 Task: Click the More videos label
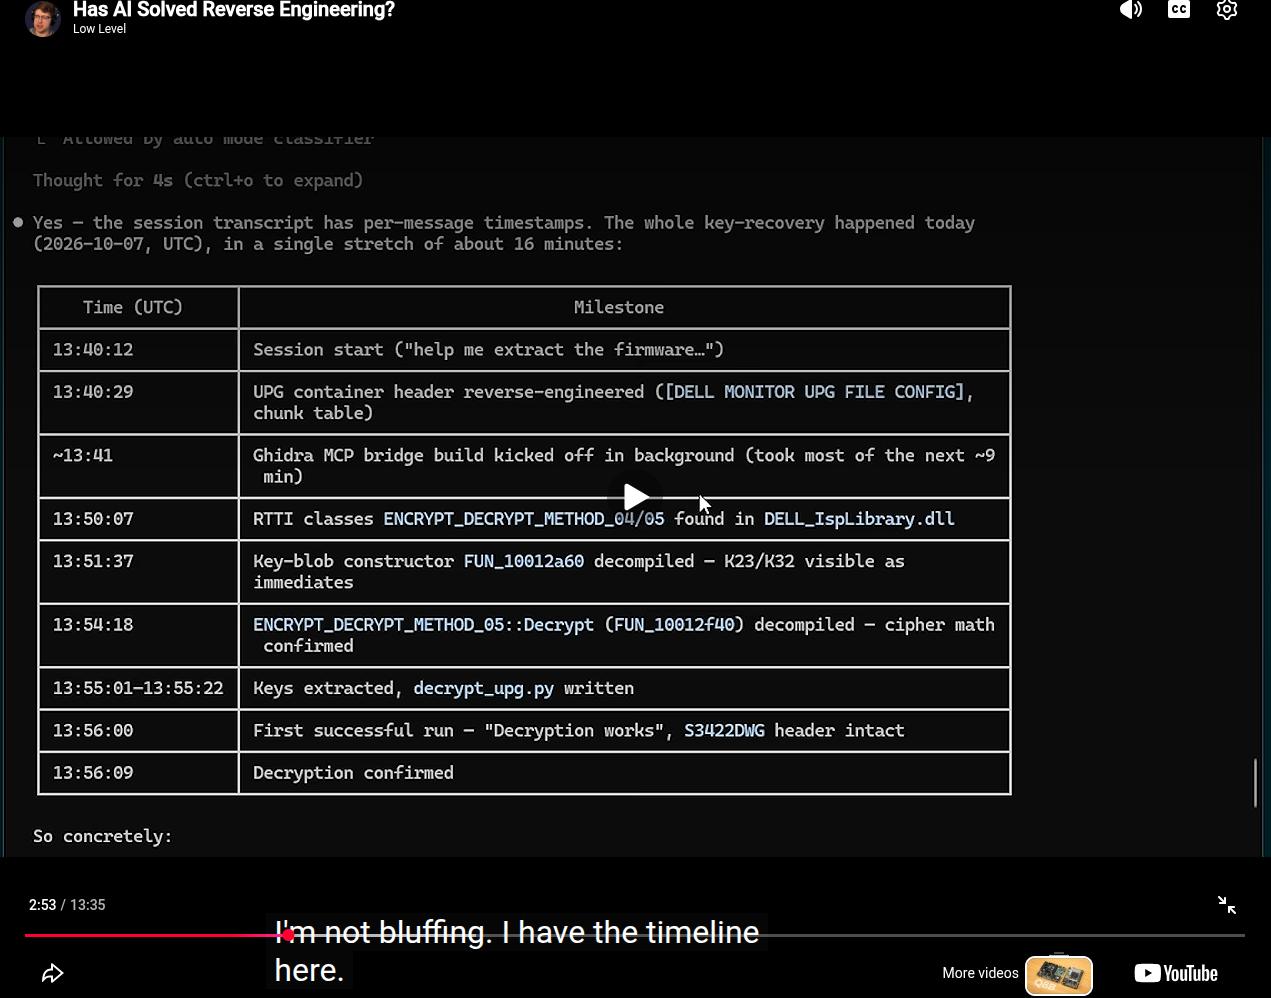point(980,973)
